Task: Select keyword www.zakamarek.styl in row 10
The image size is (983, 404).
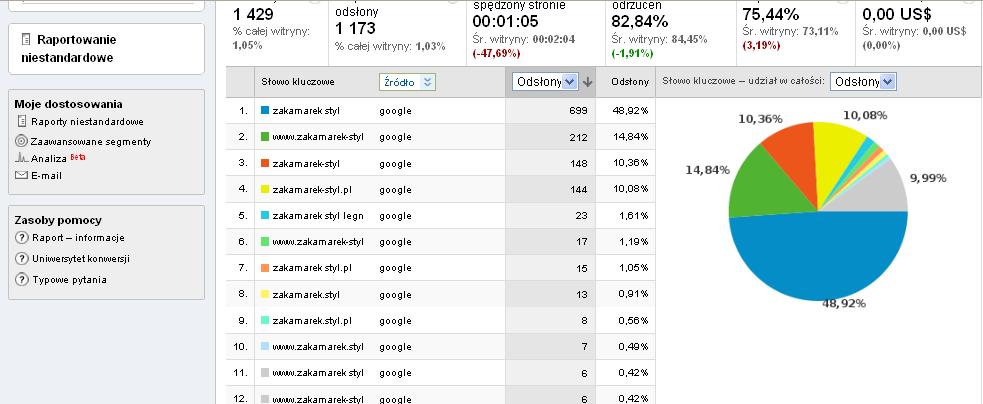Action: [x=318, y=347]
